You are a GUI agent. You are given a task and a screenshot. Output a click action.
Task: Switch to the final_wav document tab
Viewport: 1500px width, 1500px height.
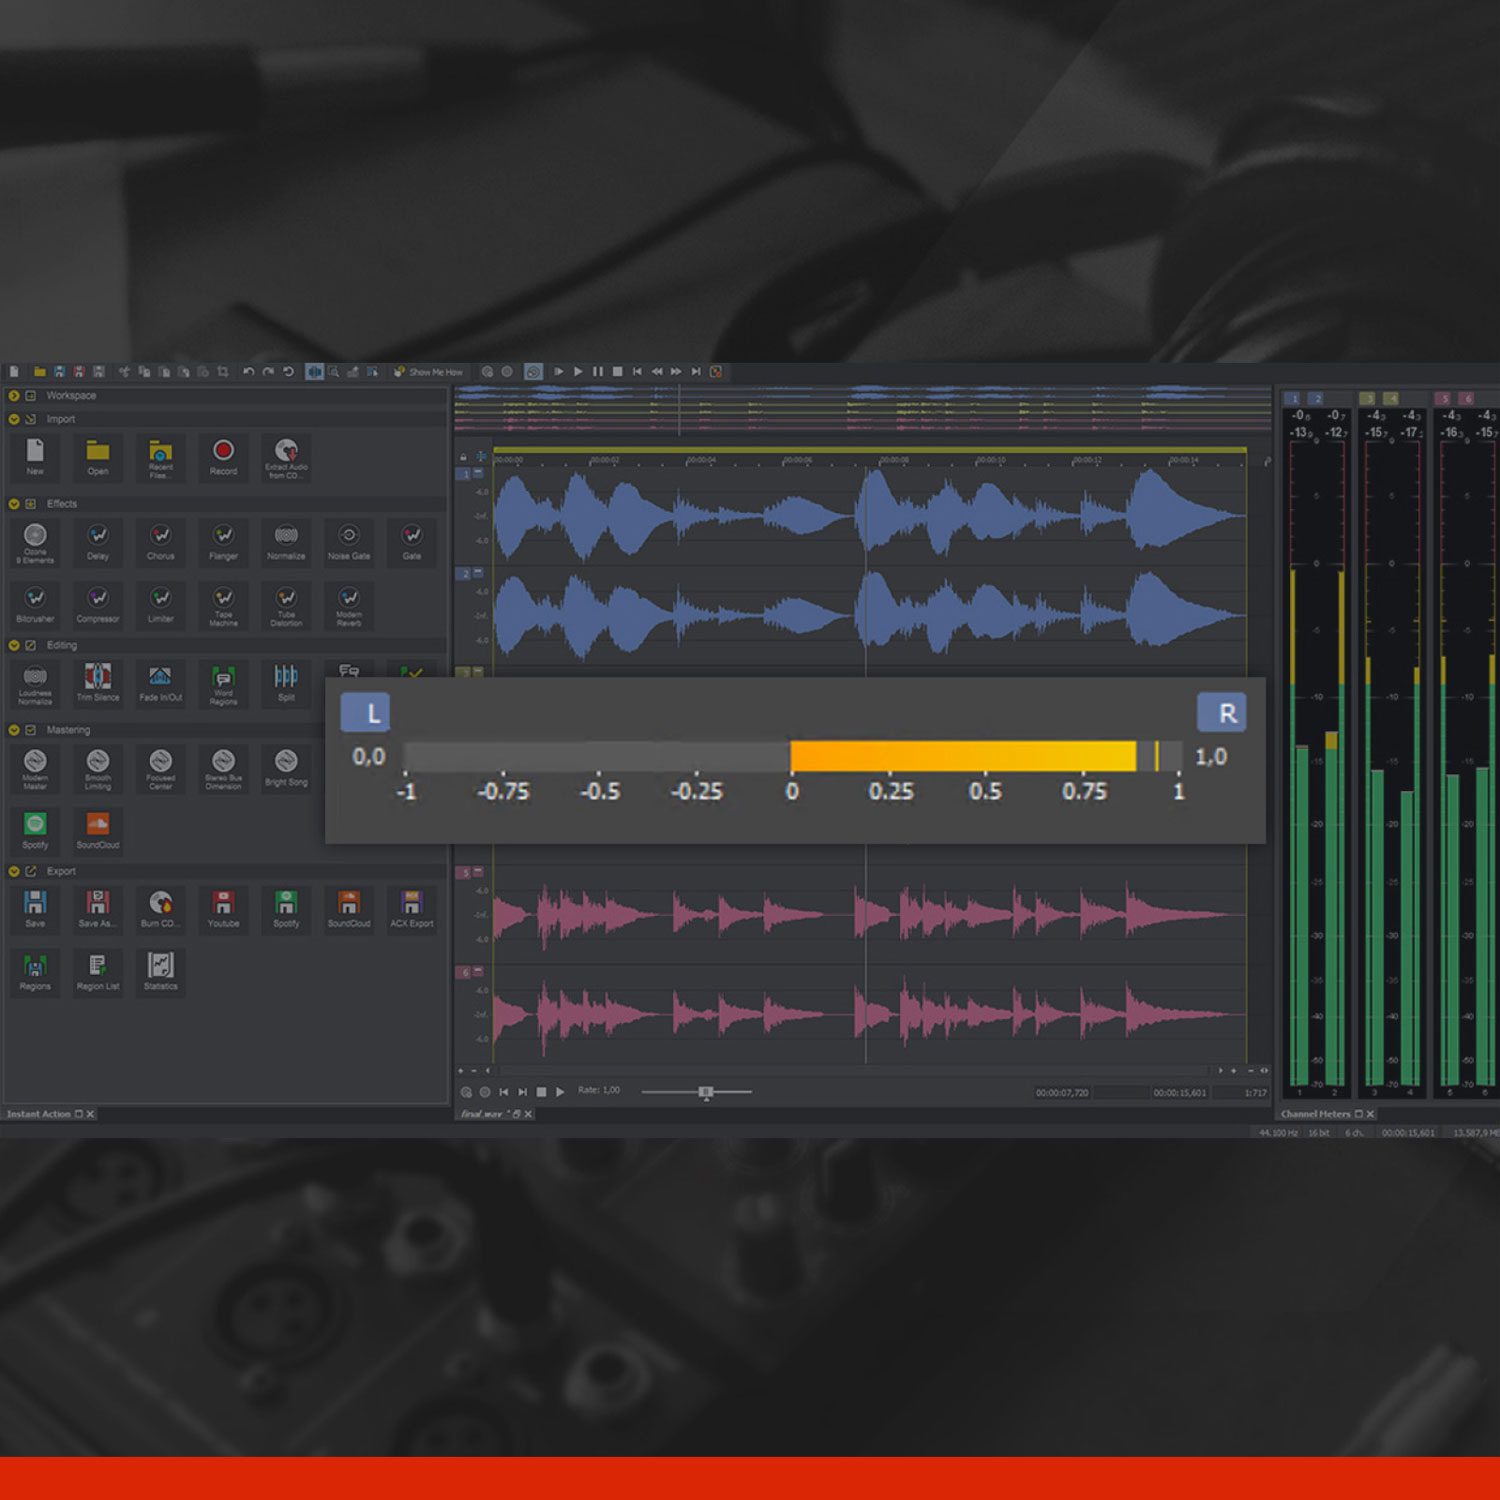pos(482,1112)
